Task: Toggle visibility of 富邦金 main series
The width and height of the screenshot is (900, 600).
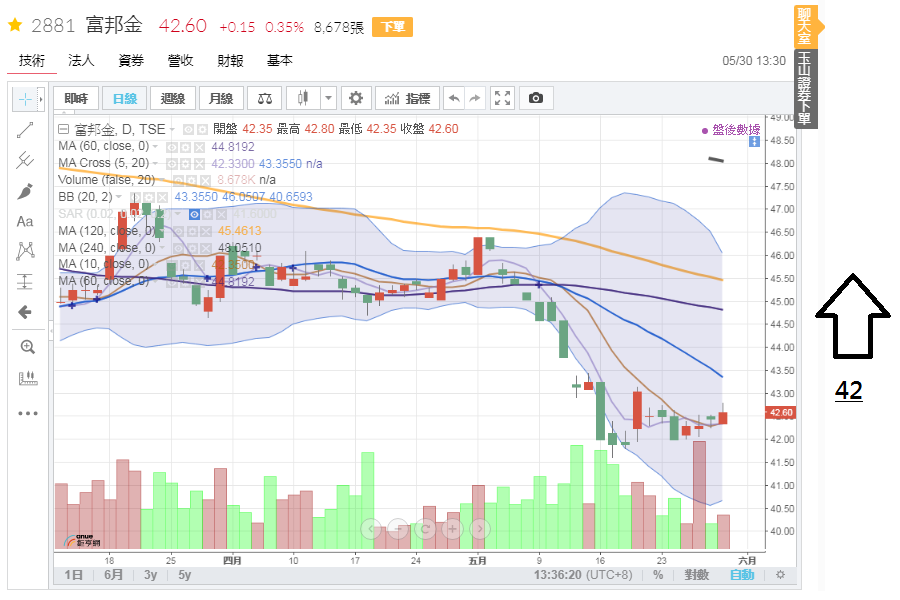Action: click(x=188, y=130)
